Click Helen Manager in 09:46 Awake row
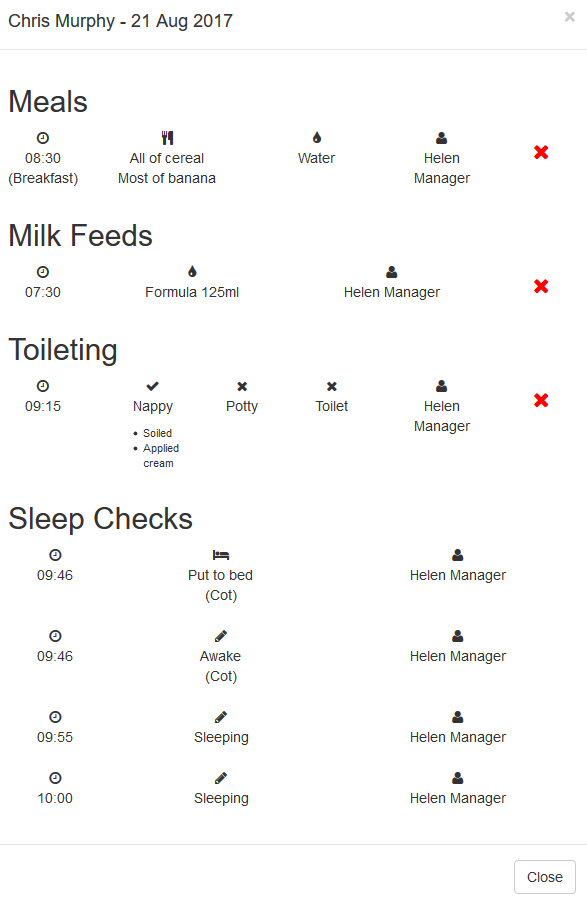 pos(458,656)
